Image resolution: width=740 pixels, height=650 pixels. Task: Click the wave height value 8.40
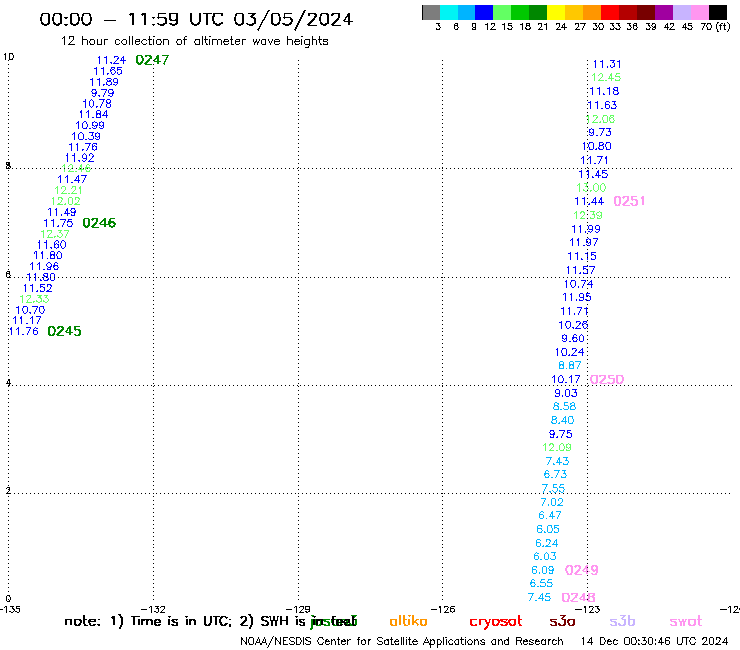pos(563,421)
